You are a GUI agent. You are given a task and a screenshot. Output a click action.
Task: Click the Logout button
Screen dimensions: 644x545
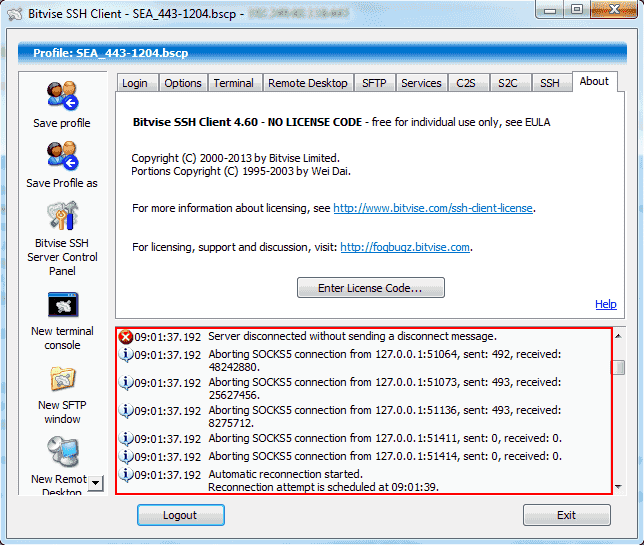tap(181, 515)
